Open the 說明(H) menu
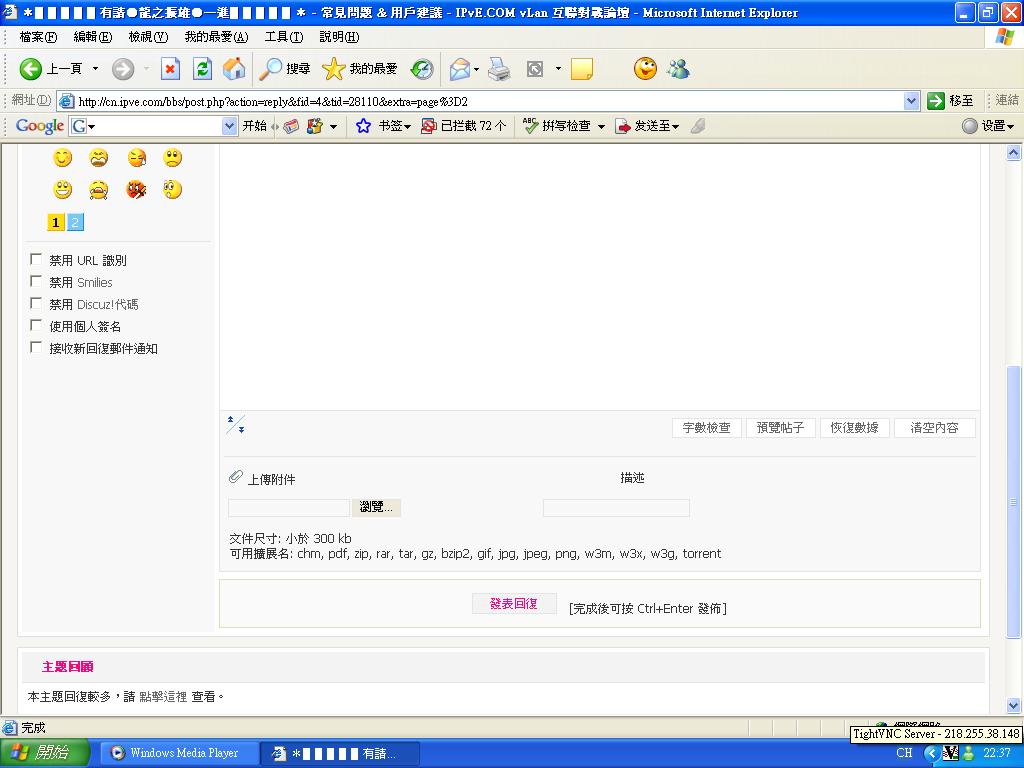Viewport: 1024px width, 768px height. [339, 37]
